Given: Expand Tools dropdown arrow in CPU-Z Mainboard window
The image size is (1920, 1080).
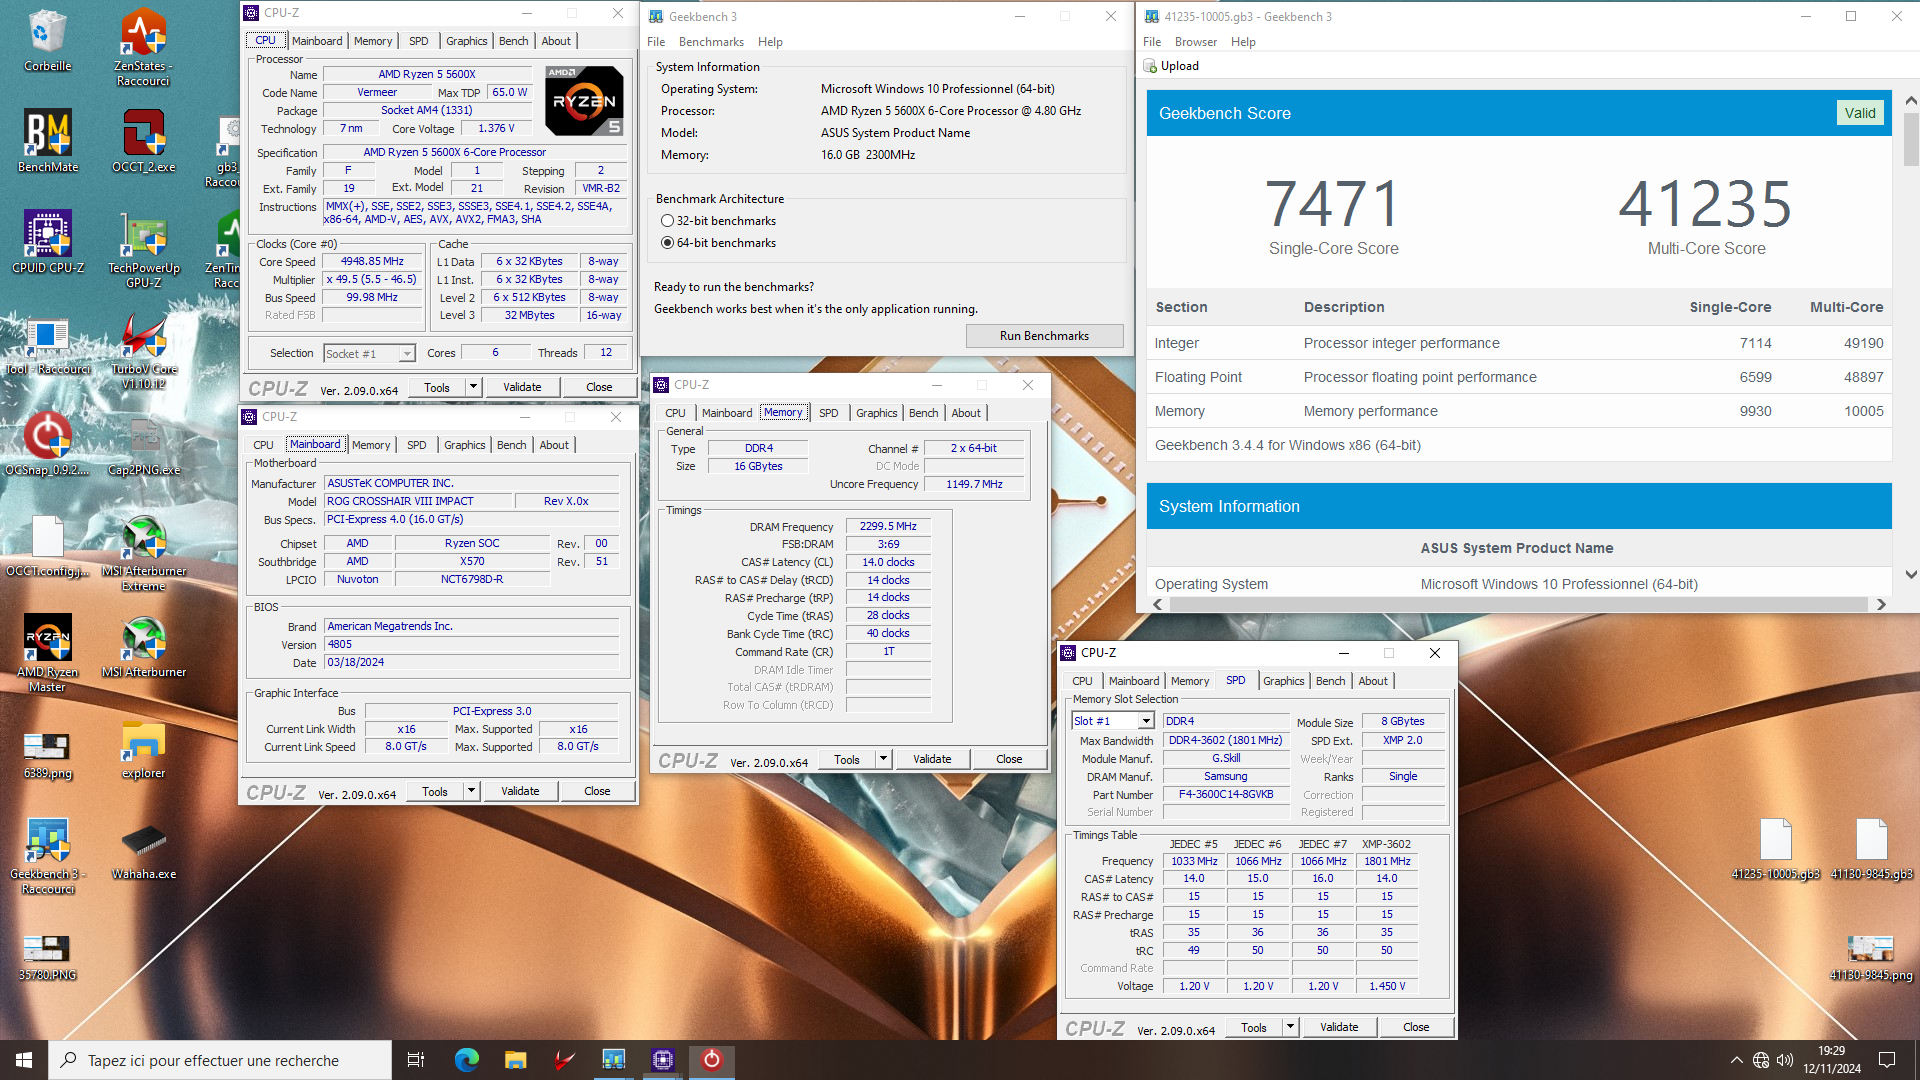Looking at the screenshot, I should click(x=471, y=791).
